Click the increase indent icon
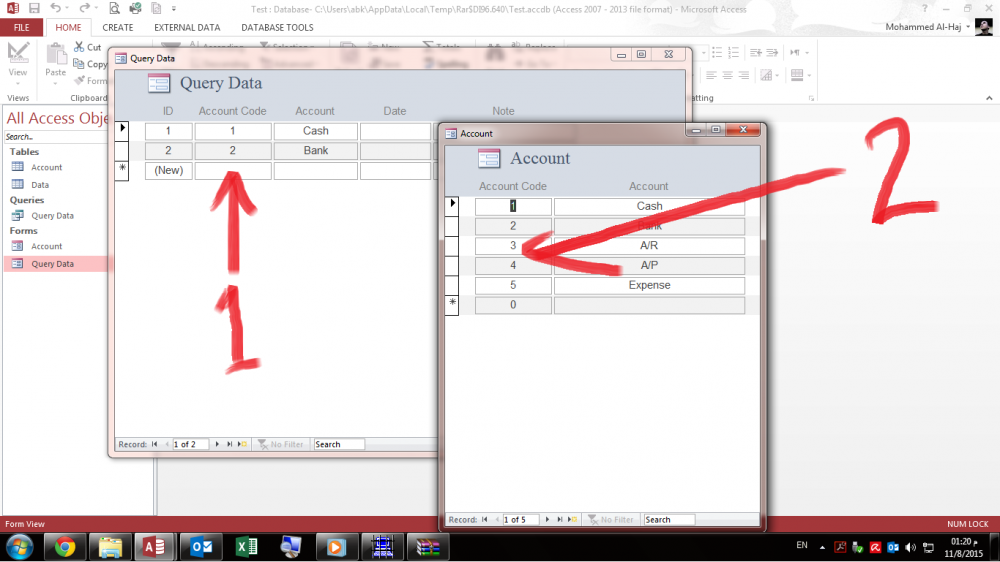1000x562 pixels. coord(772,52)
